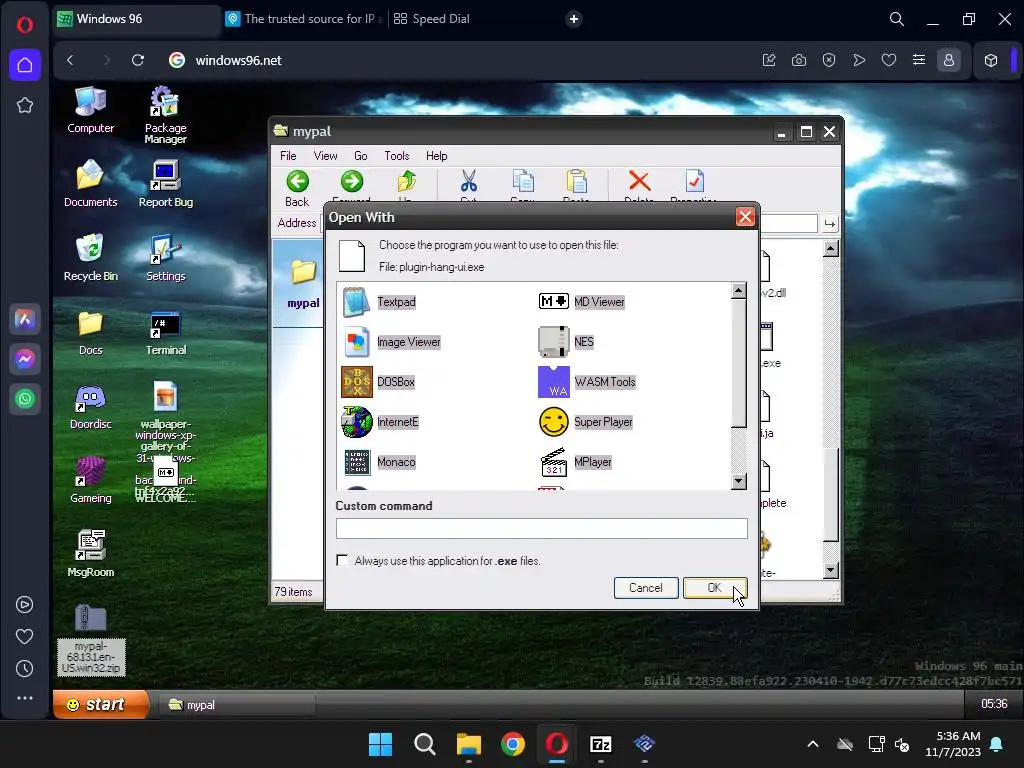
Task: Open Windows Start menu on taskbar
Action: click(x=380, y=744)
